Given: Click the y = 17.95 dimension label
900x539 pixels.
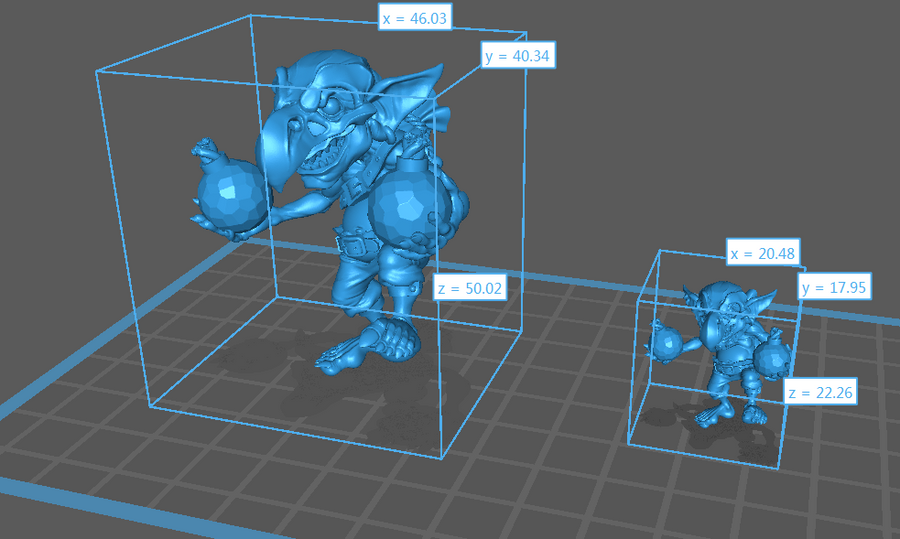Looking at the screenshot, I should [x=833, y=288].
